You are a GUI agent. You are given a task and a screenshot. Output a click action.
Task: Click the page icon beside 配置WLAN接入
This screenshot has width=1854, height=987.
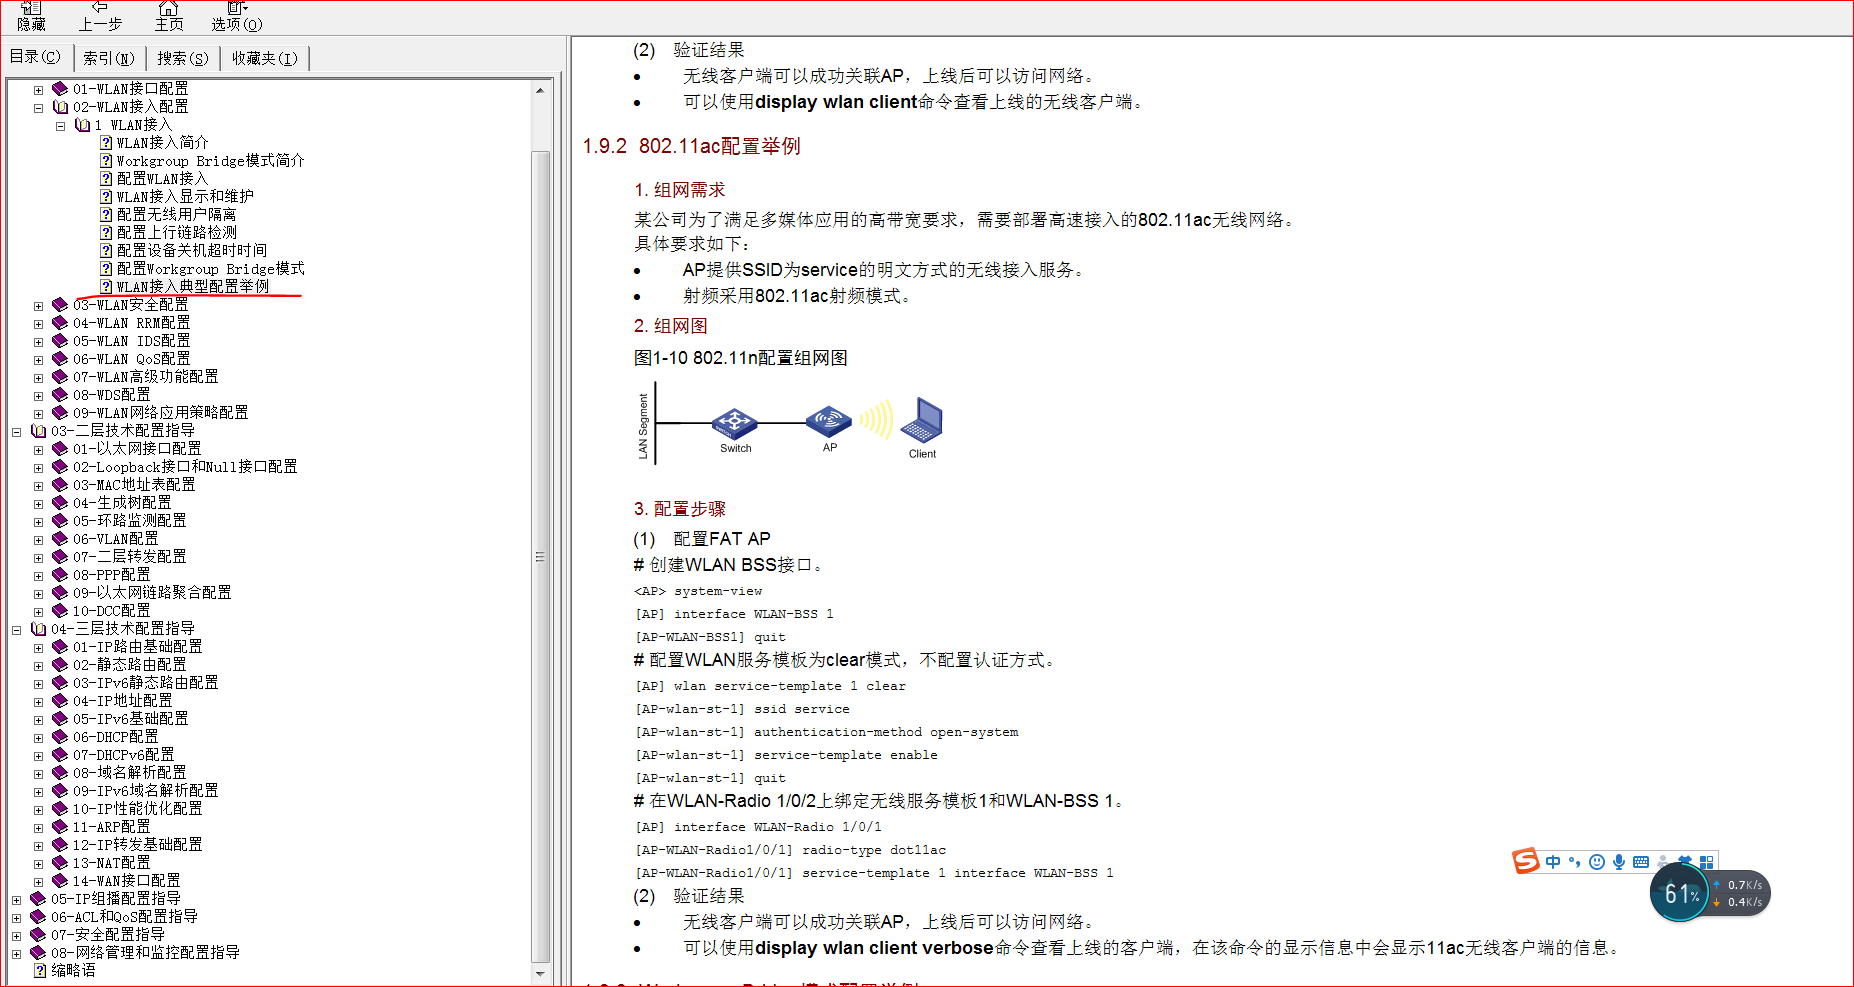pyautogui.click(x=106, y=179)
